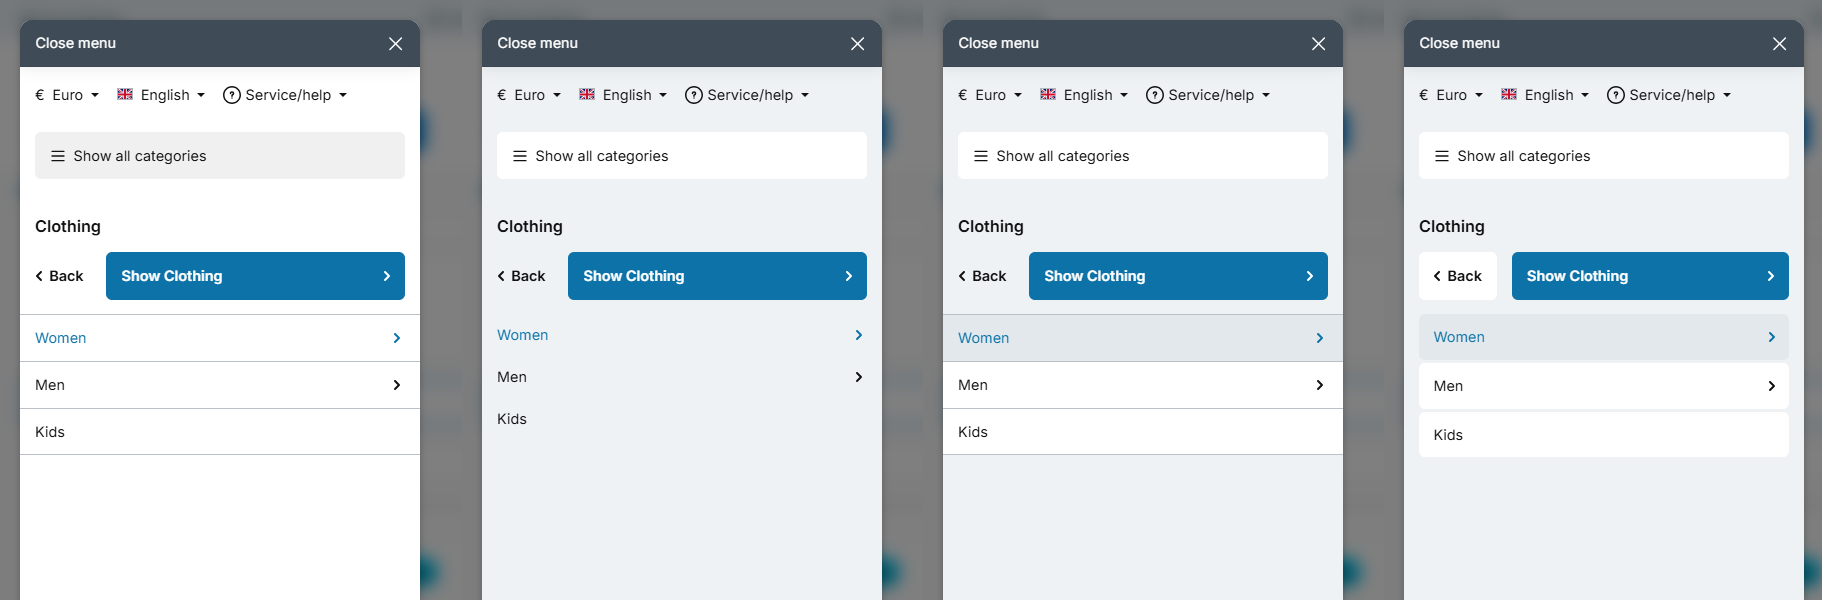Click Show Clothing button in second panel
Viewport: 1822px width, 600px height.
(x=717, y=276)
